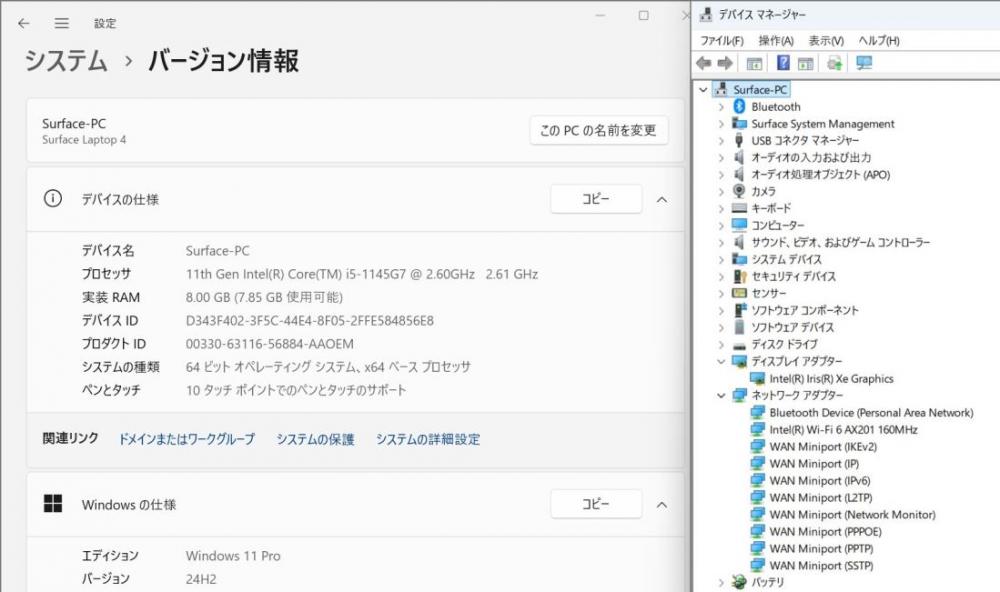Select the WAN Miniport (IP) entry

(814, 464)
